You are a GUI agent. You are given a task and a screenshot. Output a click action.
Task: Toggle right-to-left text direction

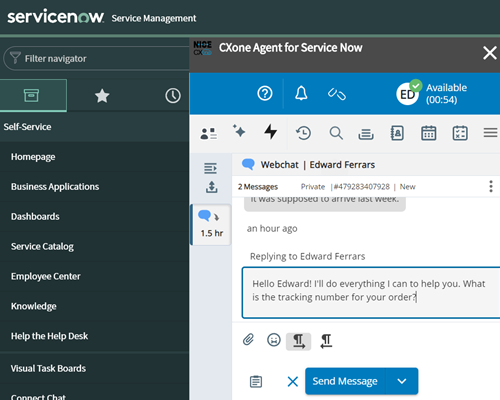click(326, 342)
